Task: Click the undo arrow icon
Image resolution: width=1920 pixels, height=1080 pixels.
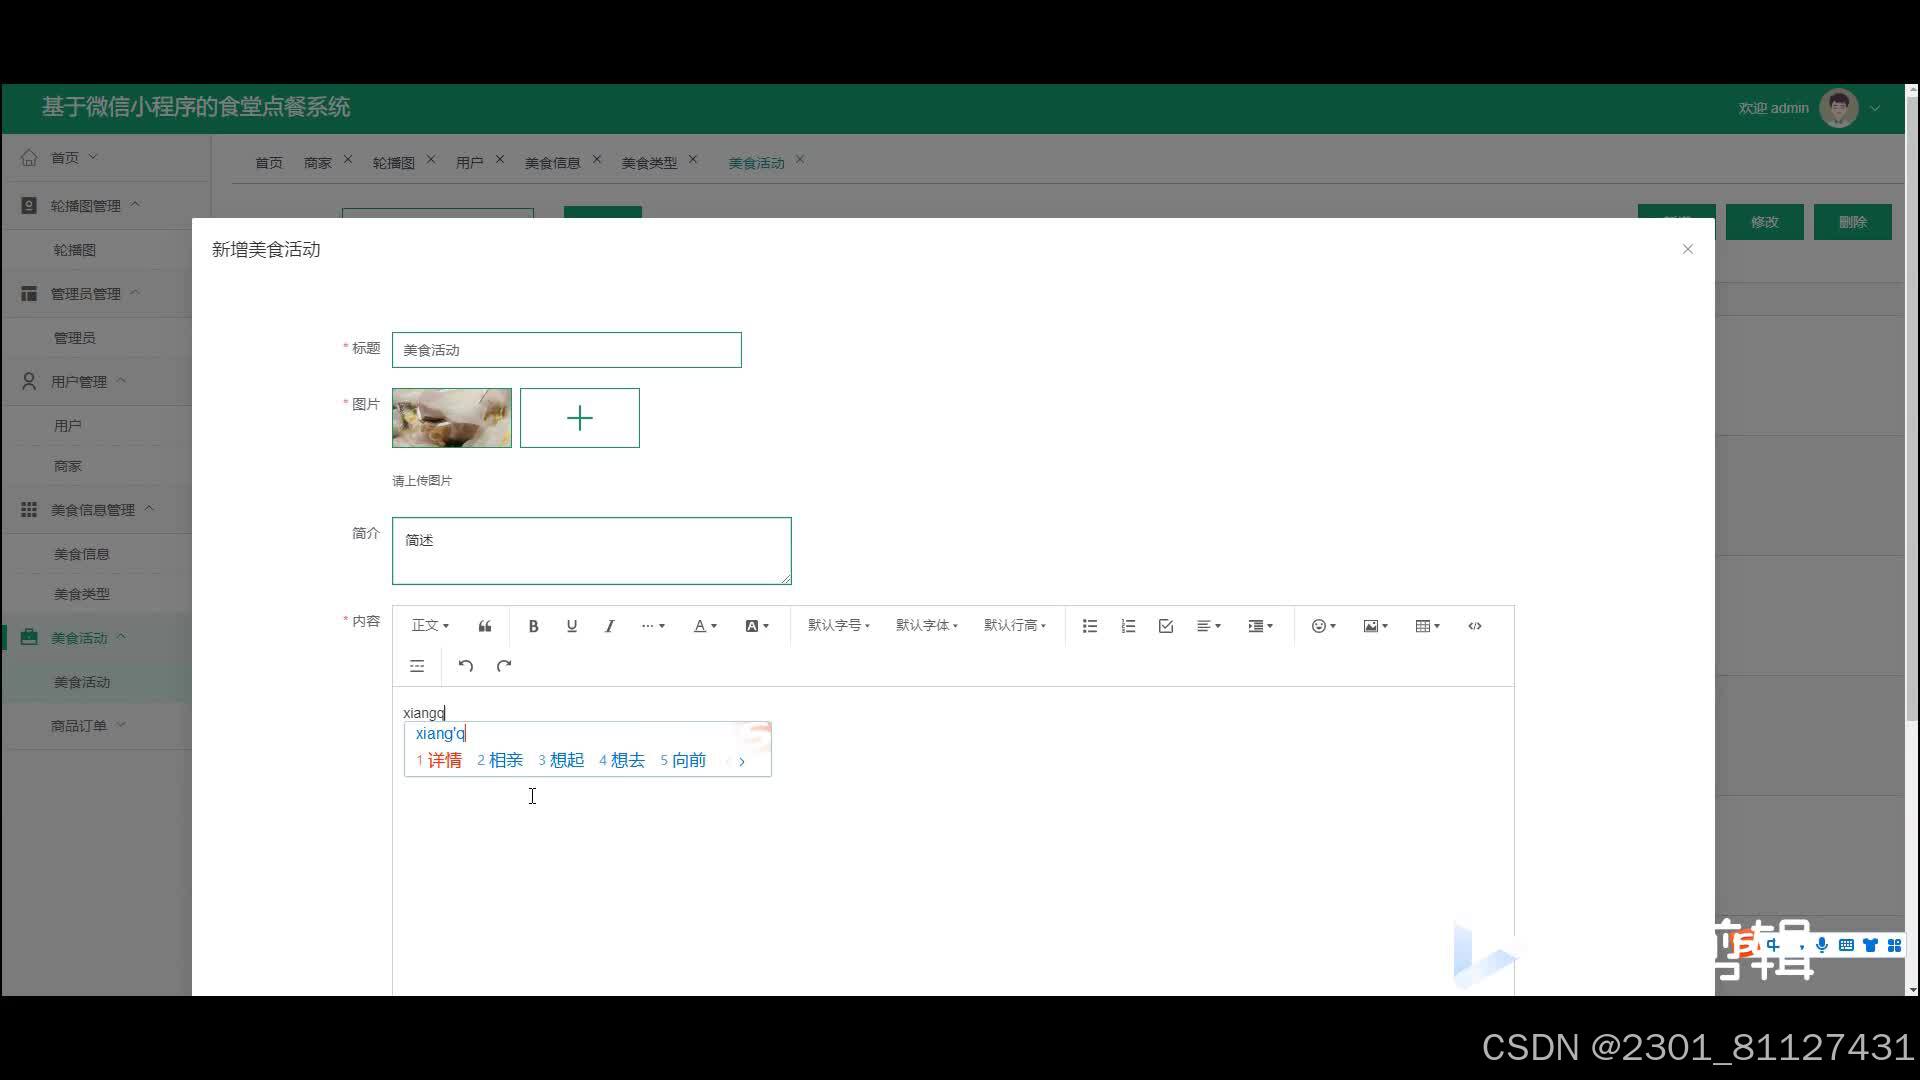Action: click(x=465, y=666)
